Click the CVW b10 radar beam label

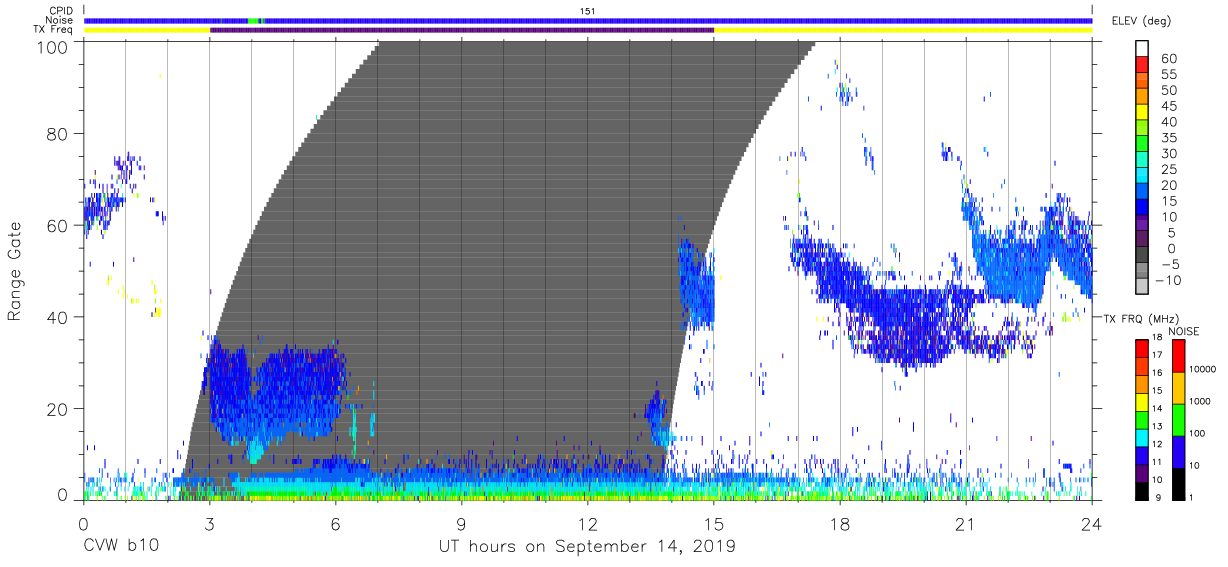pyautogui.click(x=121, y=546)
